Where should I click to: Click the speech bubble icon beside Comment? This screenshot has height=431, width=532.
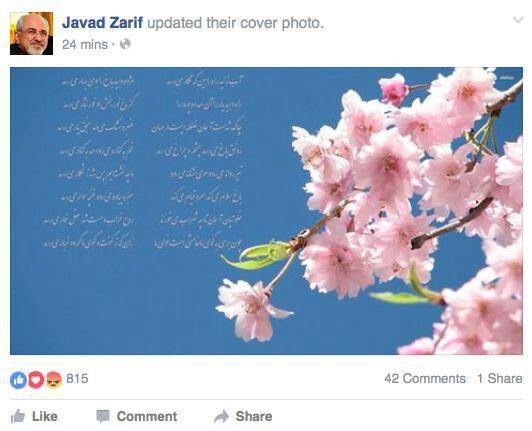103,417
